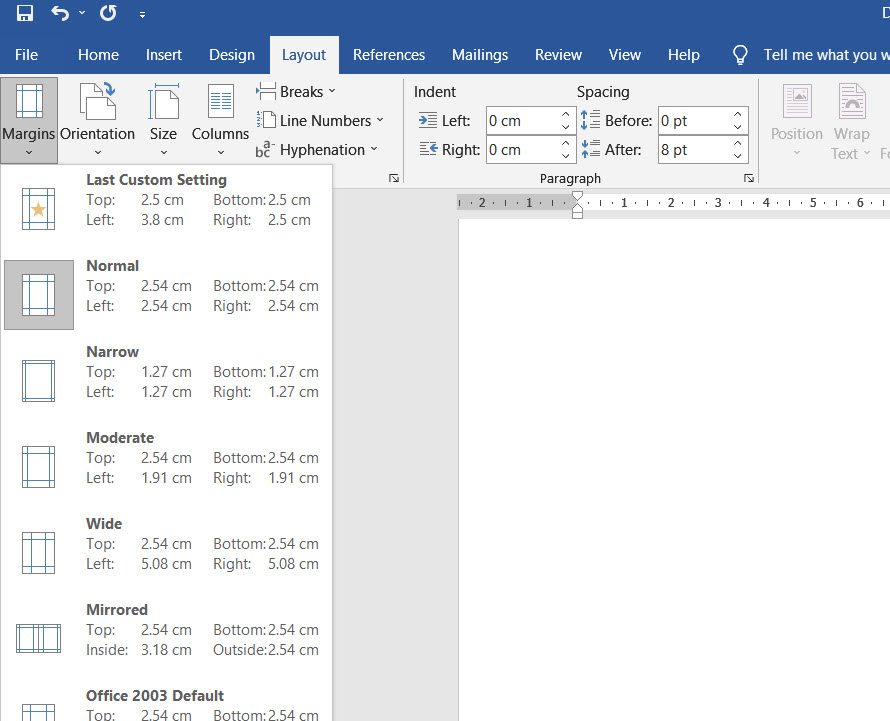Choose the Moderate margin preset
Image resolution: width=890 pixels, height=721 pixels.
point(166,466)
